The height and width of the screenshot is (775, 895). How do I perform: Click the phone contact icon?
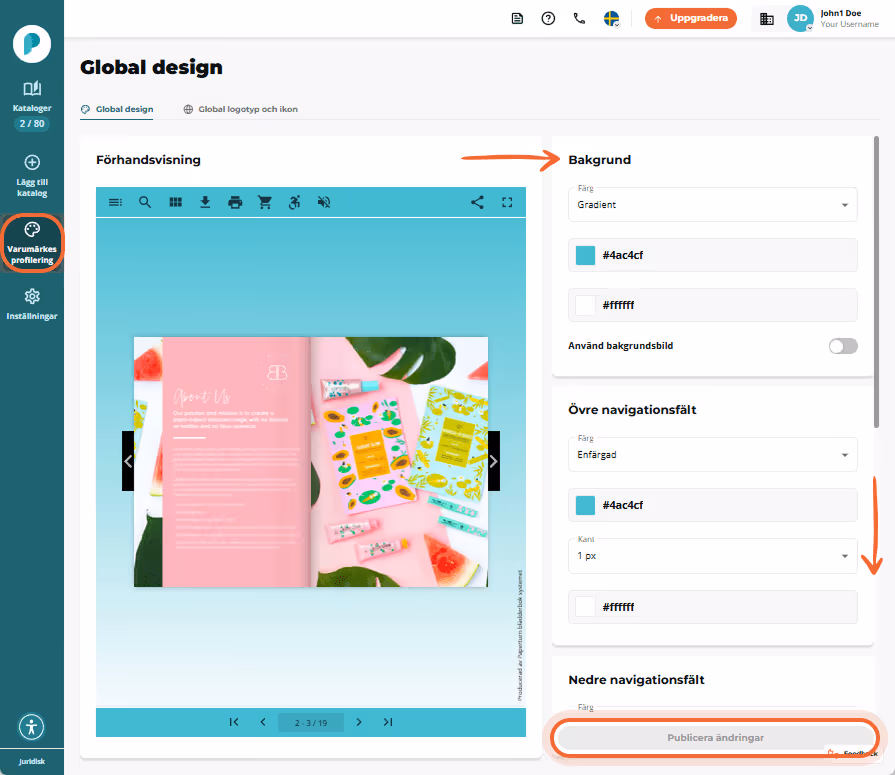579,18
